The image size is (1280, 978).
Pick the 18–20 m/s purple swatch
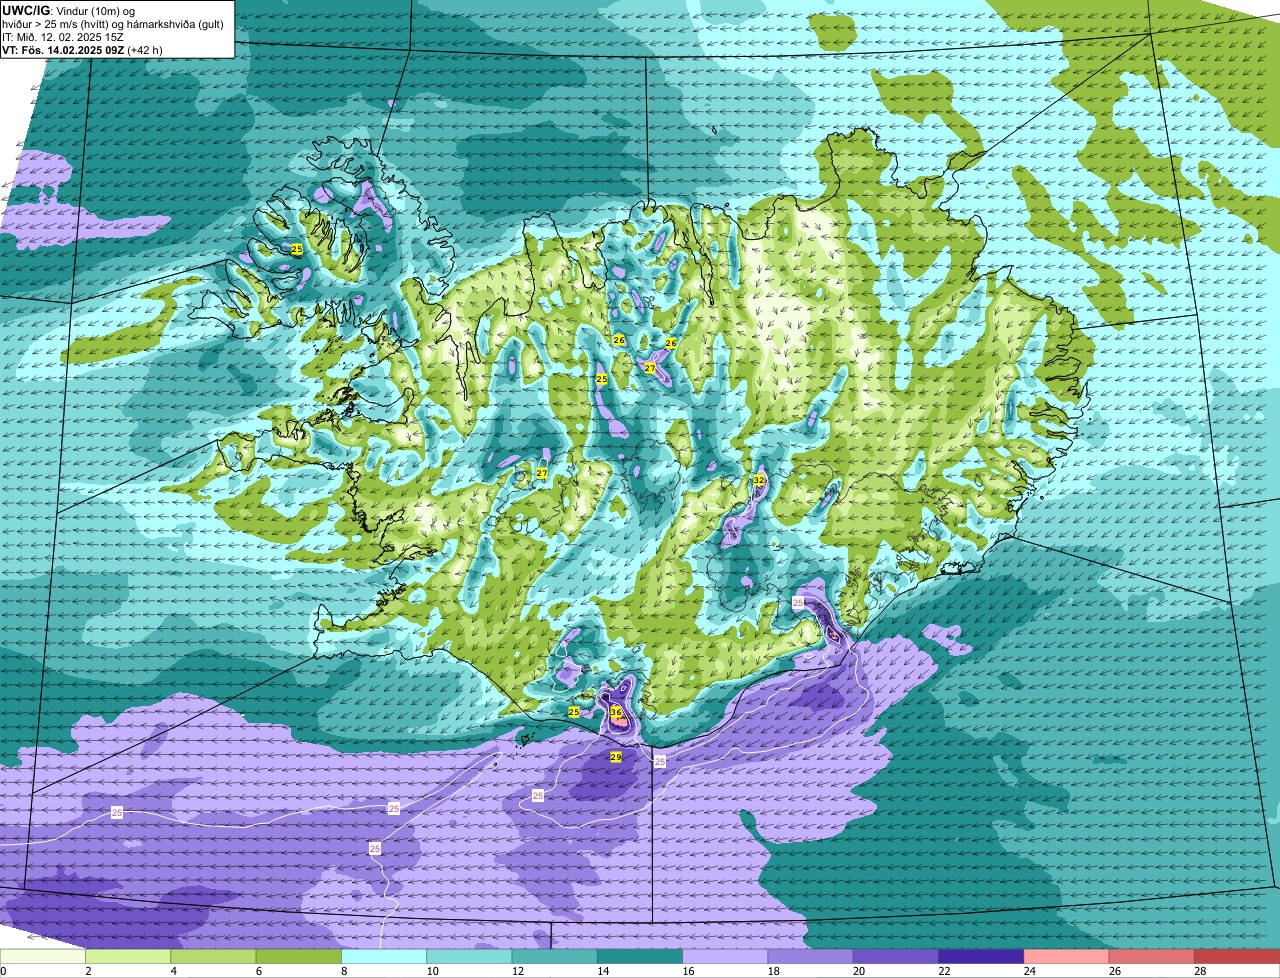pyautogui.click(x=810, y=957)
